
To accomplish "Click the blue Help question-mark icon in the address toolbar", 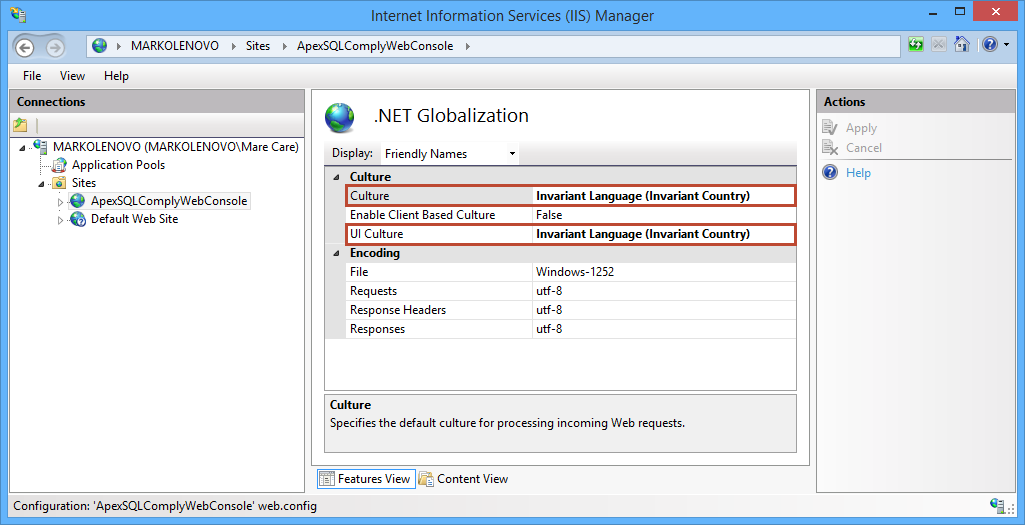I will (990, 44).
